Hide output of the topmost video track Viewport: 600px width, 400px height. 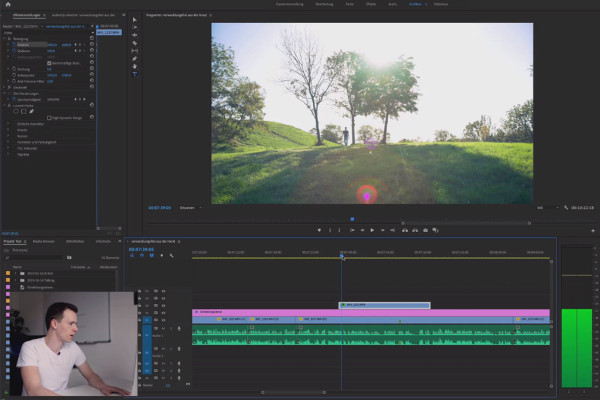pos(163,291)
